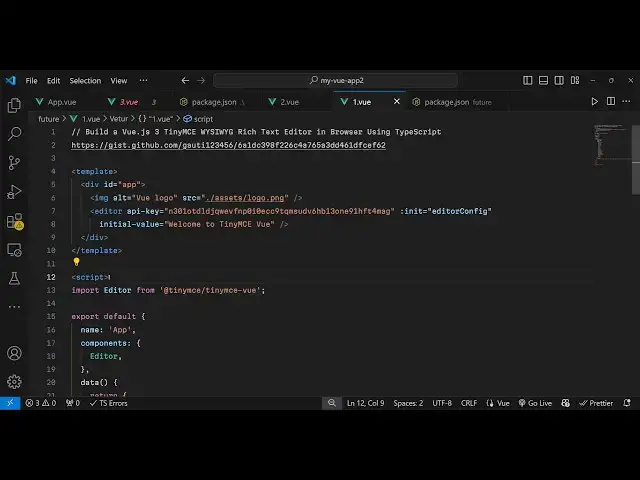Switch to the 2.vue tab
This screenshot has width=640, height=480.
(x=289, y=102)
